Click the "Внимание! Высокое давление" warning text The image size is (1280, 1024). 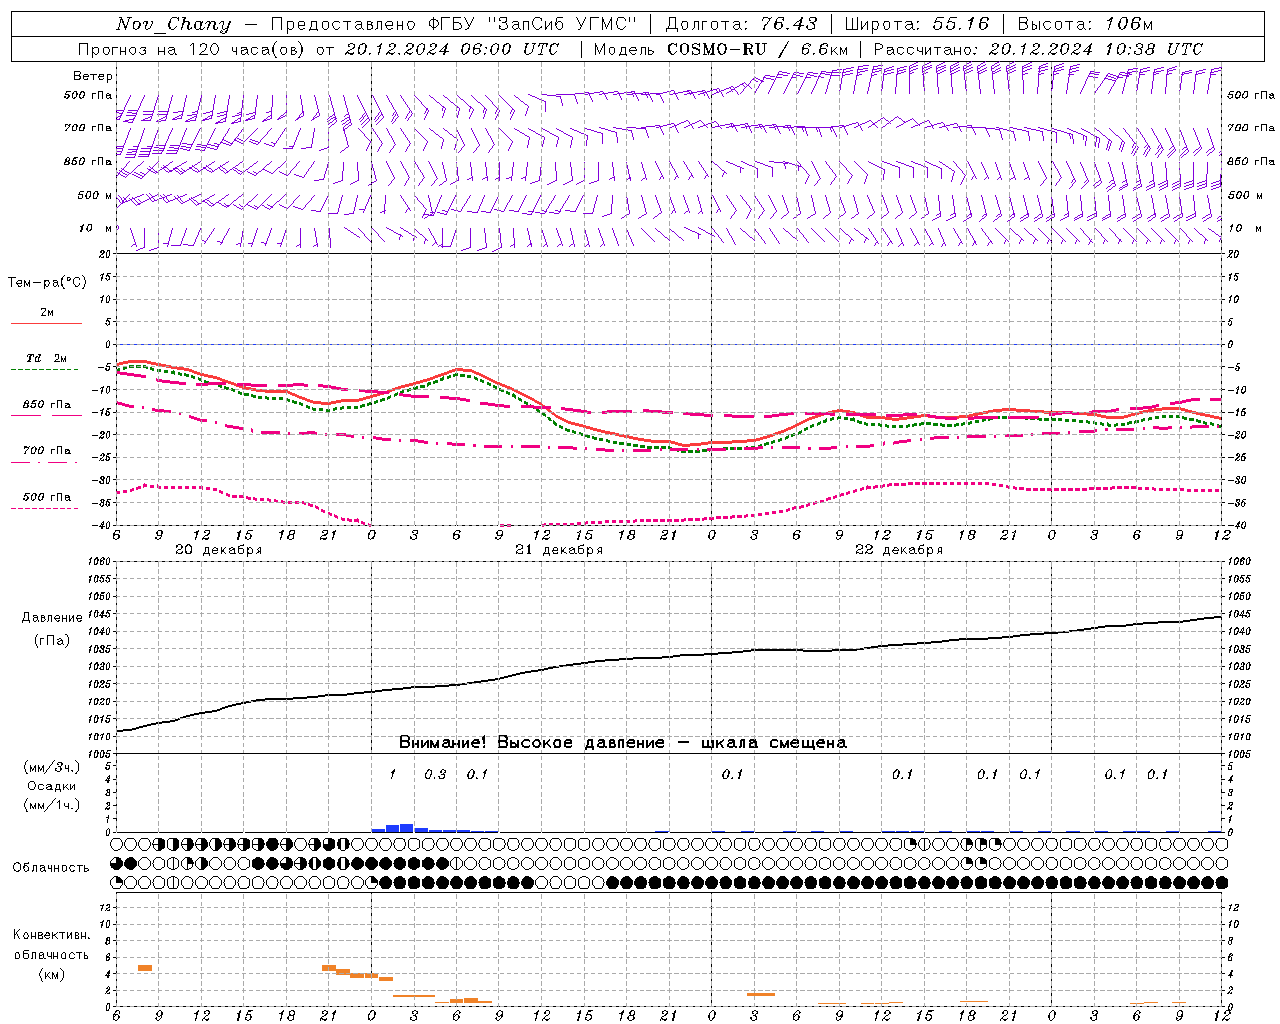531,742
